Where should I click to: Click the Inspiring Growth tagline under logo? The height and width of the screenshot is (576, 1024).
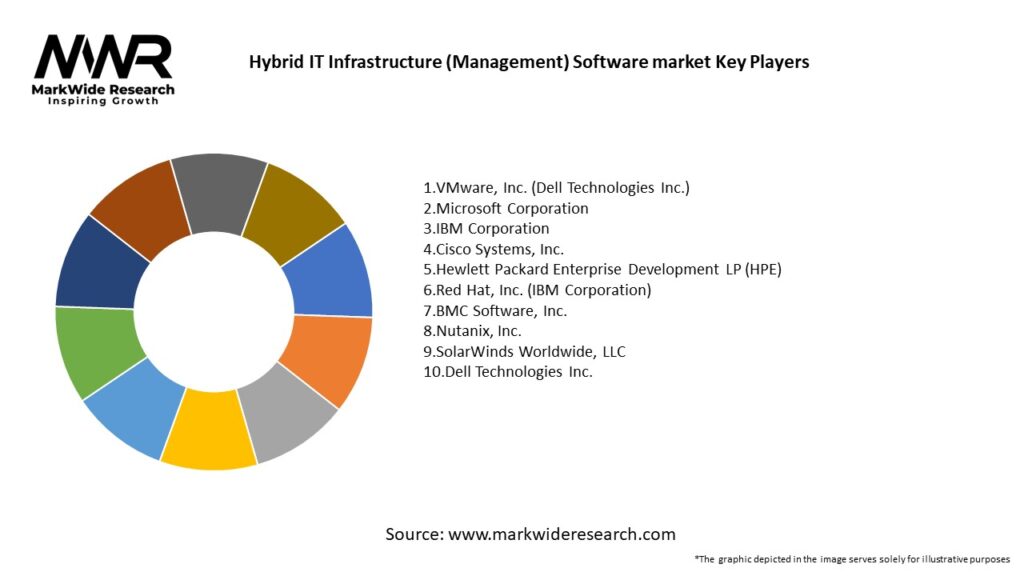(103, 102)
